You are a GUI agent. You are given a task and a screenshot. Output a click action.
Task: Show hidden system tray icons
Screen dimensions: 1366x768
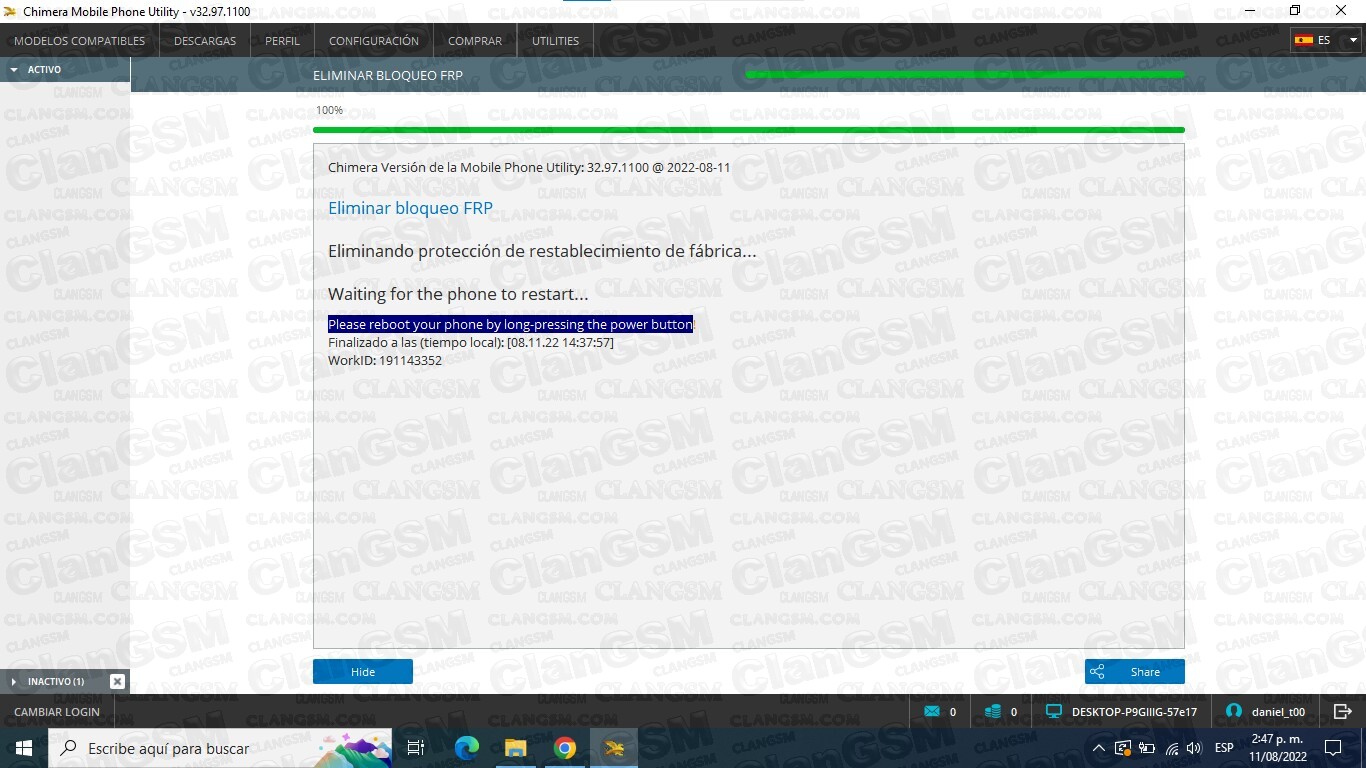coord(1099,748)
